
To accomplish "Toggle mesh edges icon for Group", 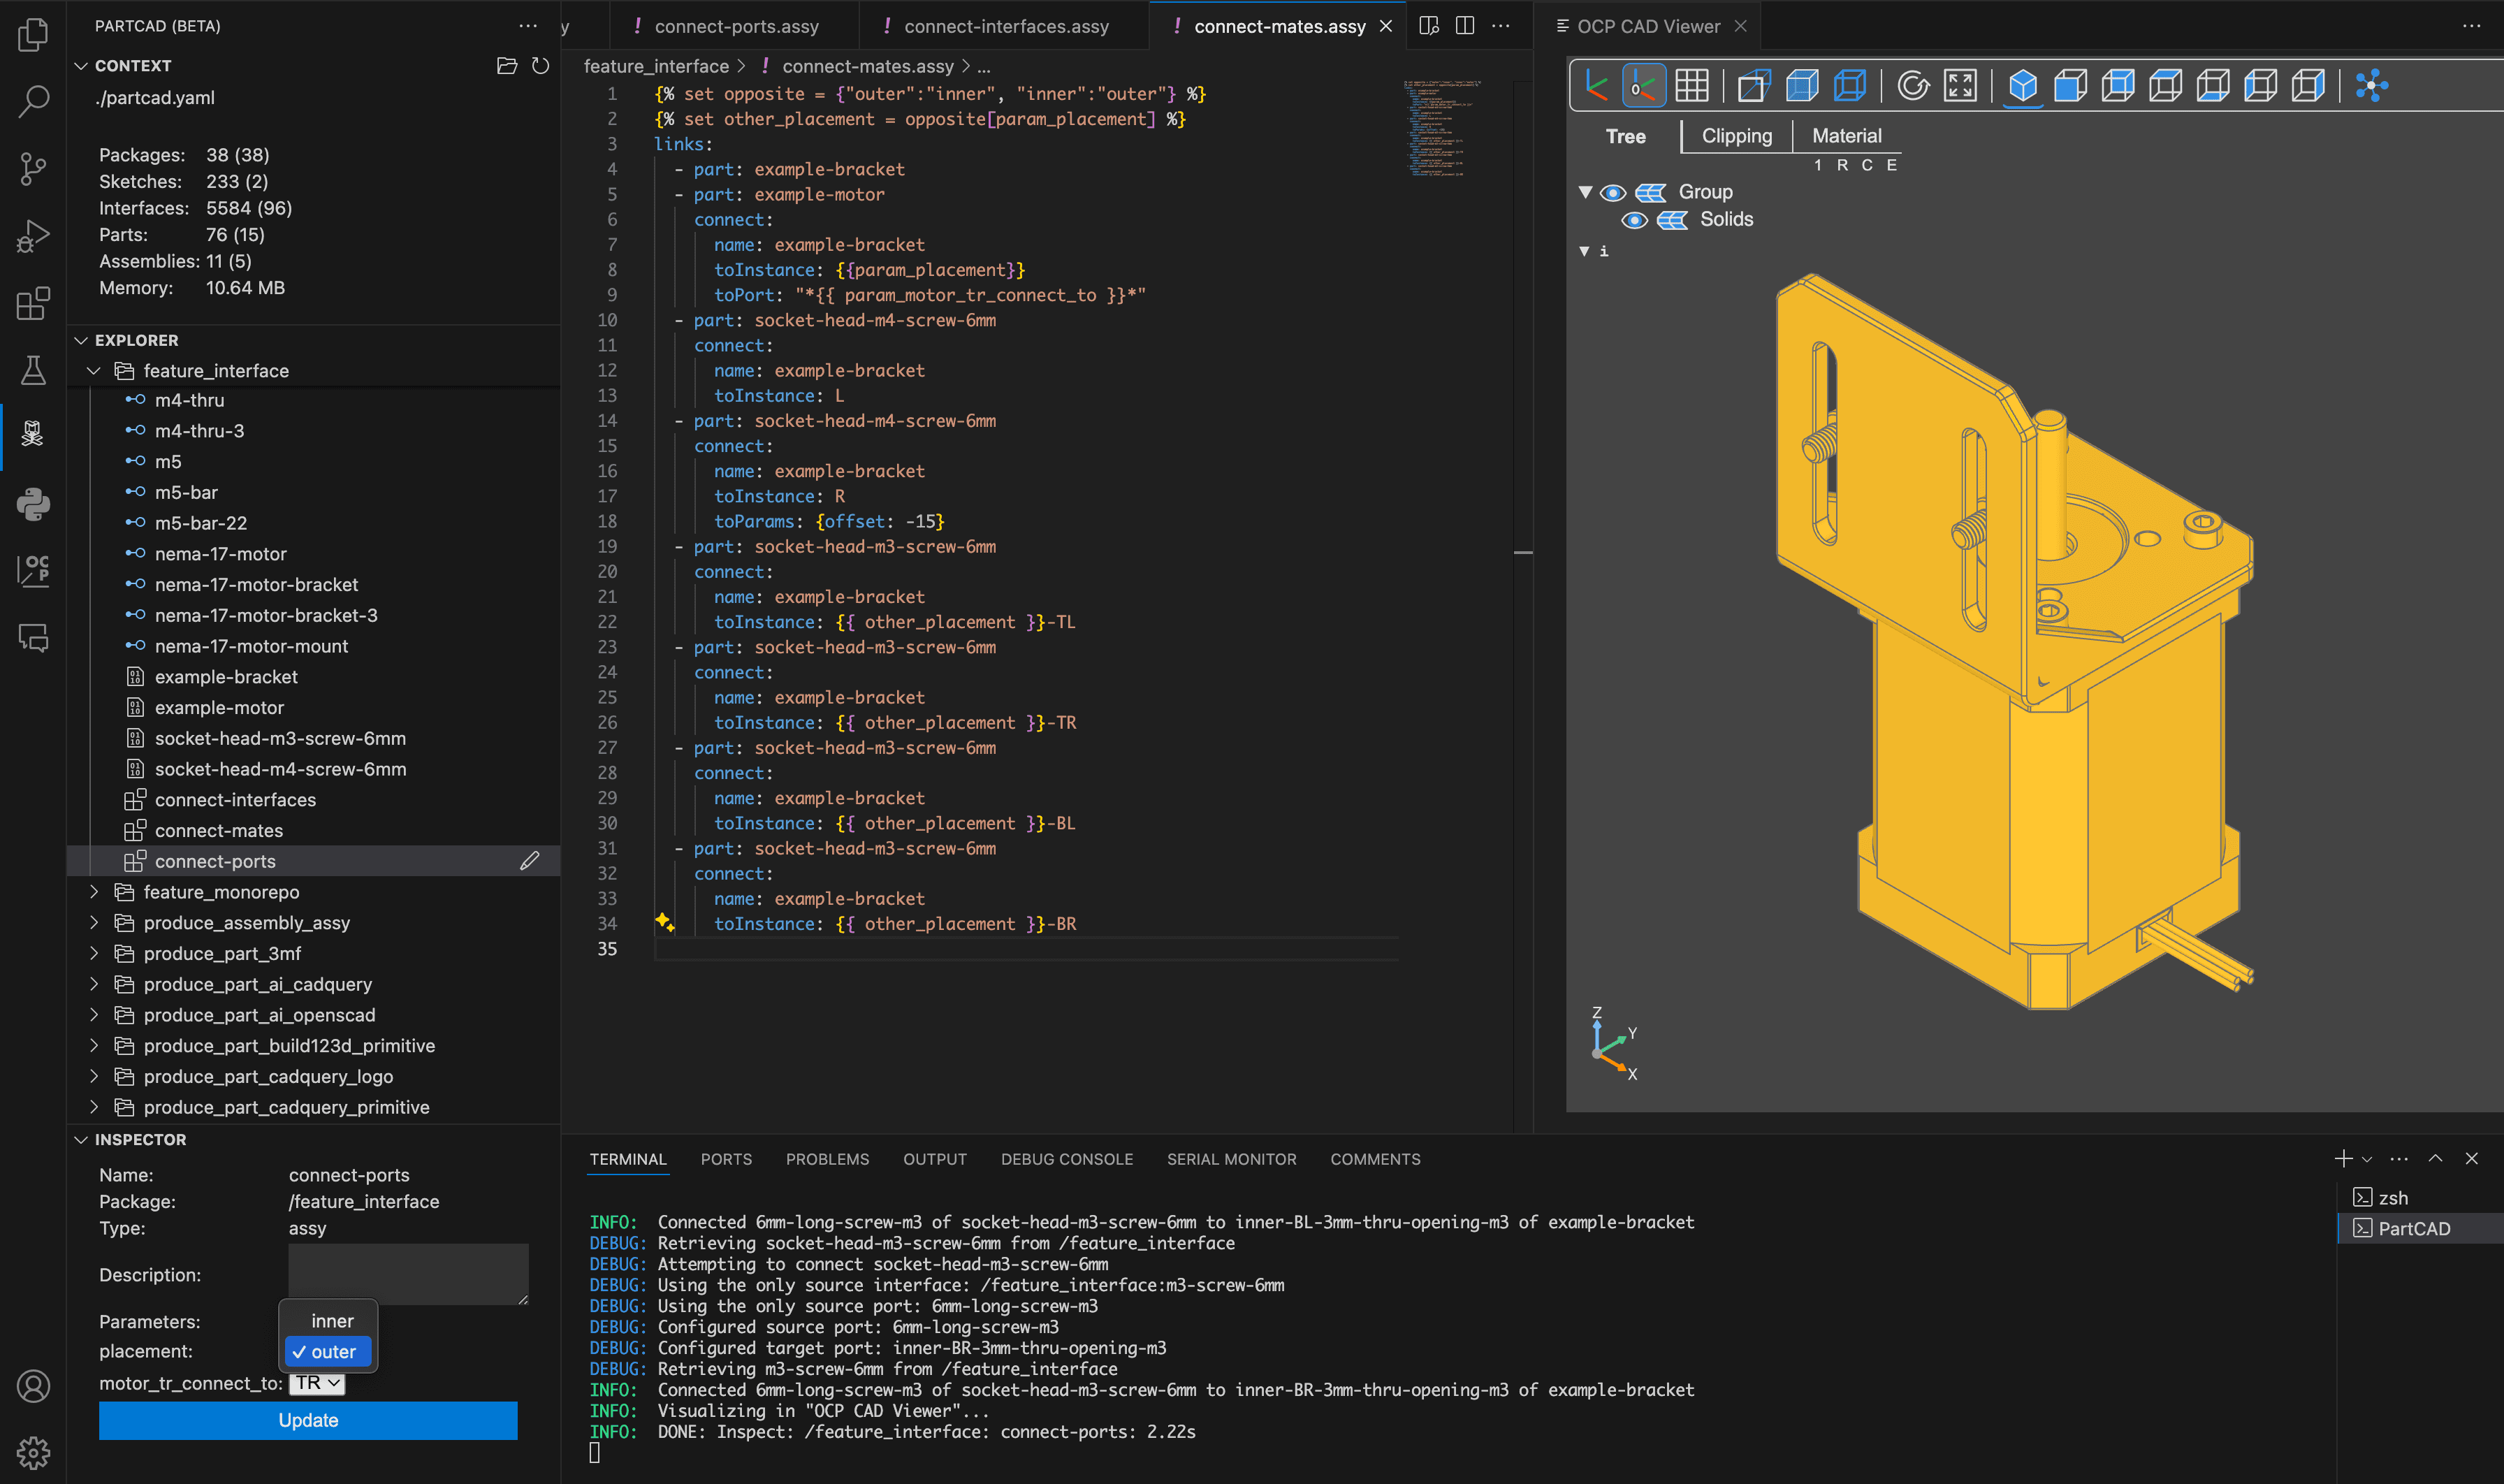I will [x=1651, y=192].
